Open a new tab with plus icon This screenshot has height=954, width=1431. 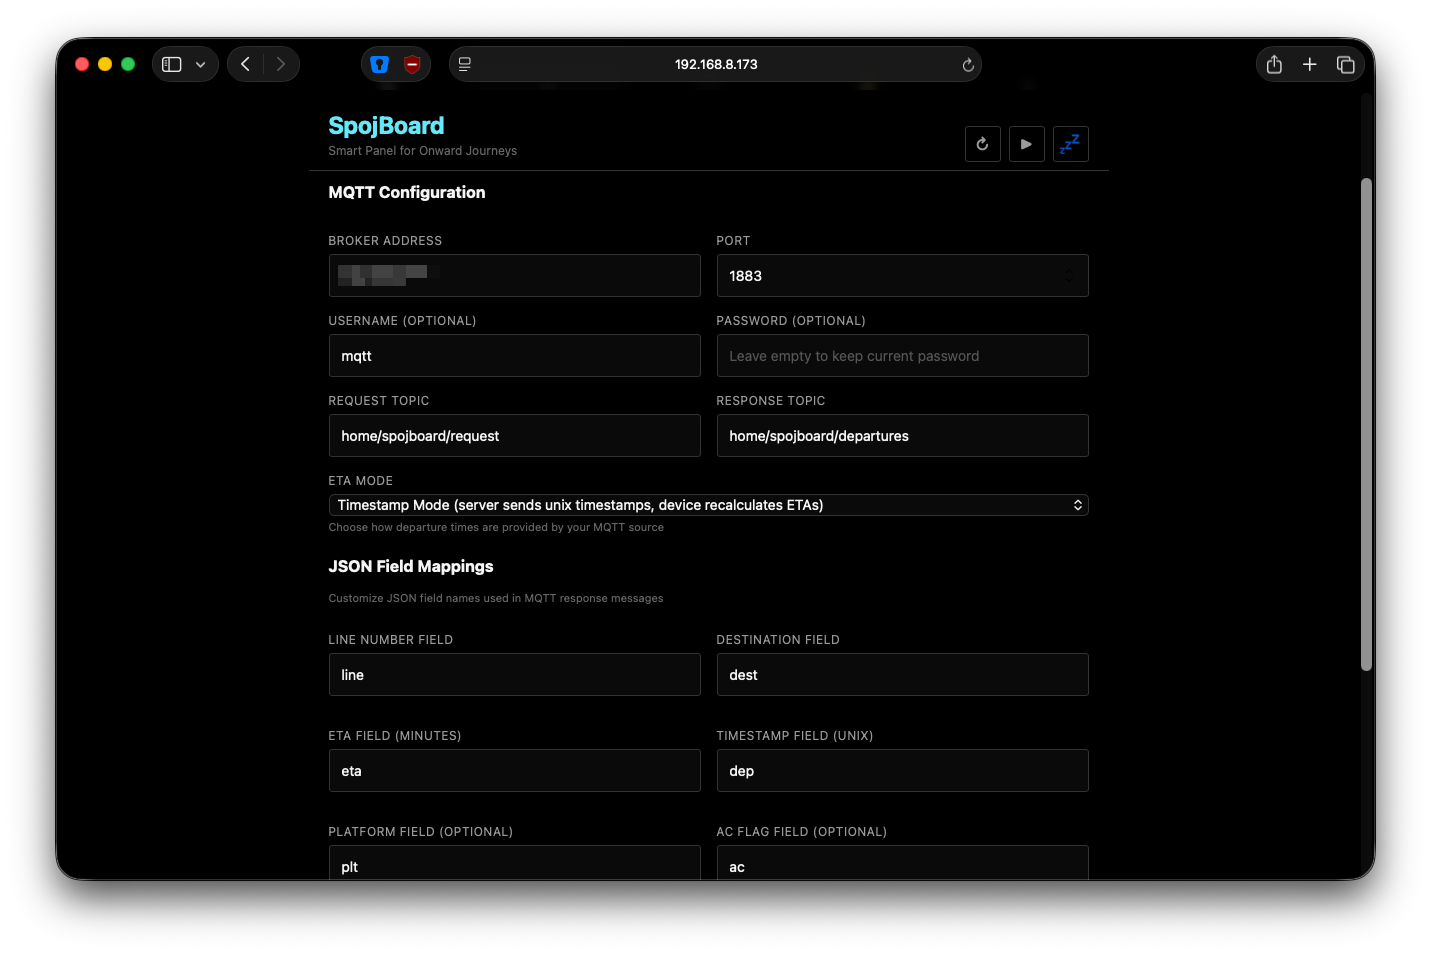[1309, 64]
